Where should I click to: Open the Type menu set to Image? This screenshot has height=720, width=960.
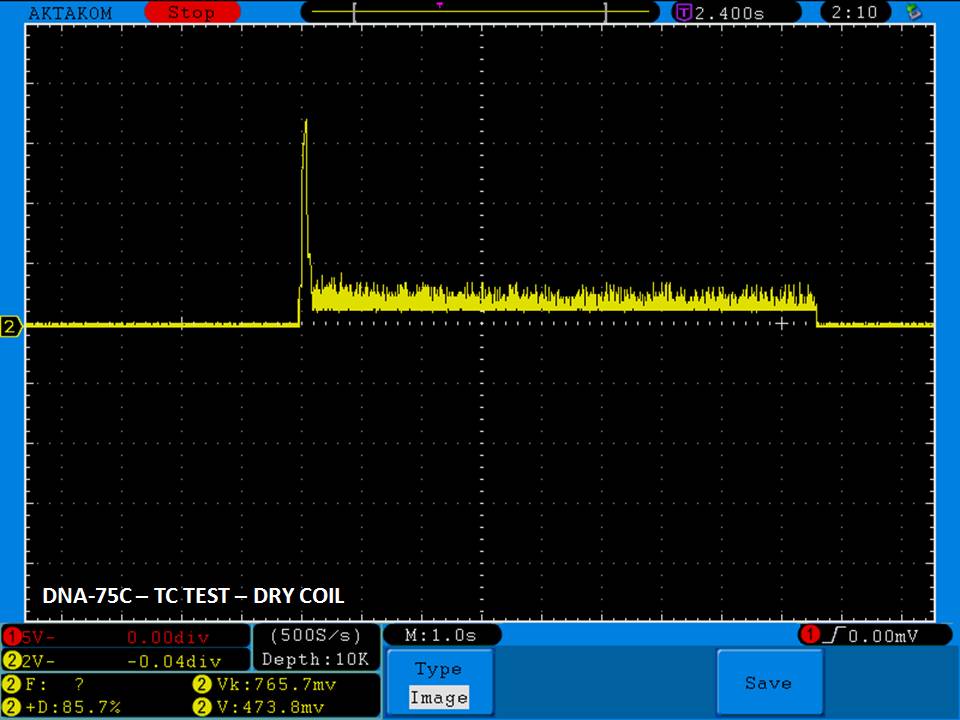[x=439, y=683]
